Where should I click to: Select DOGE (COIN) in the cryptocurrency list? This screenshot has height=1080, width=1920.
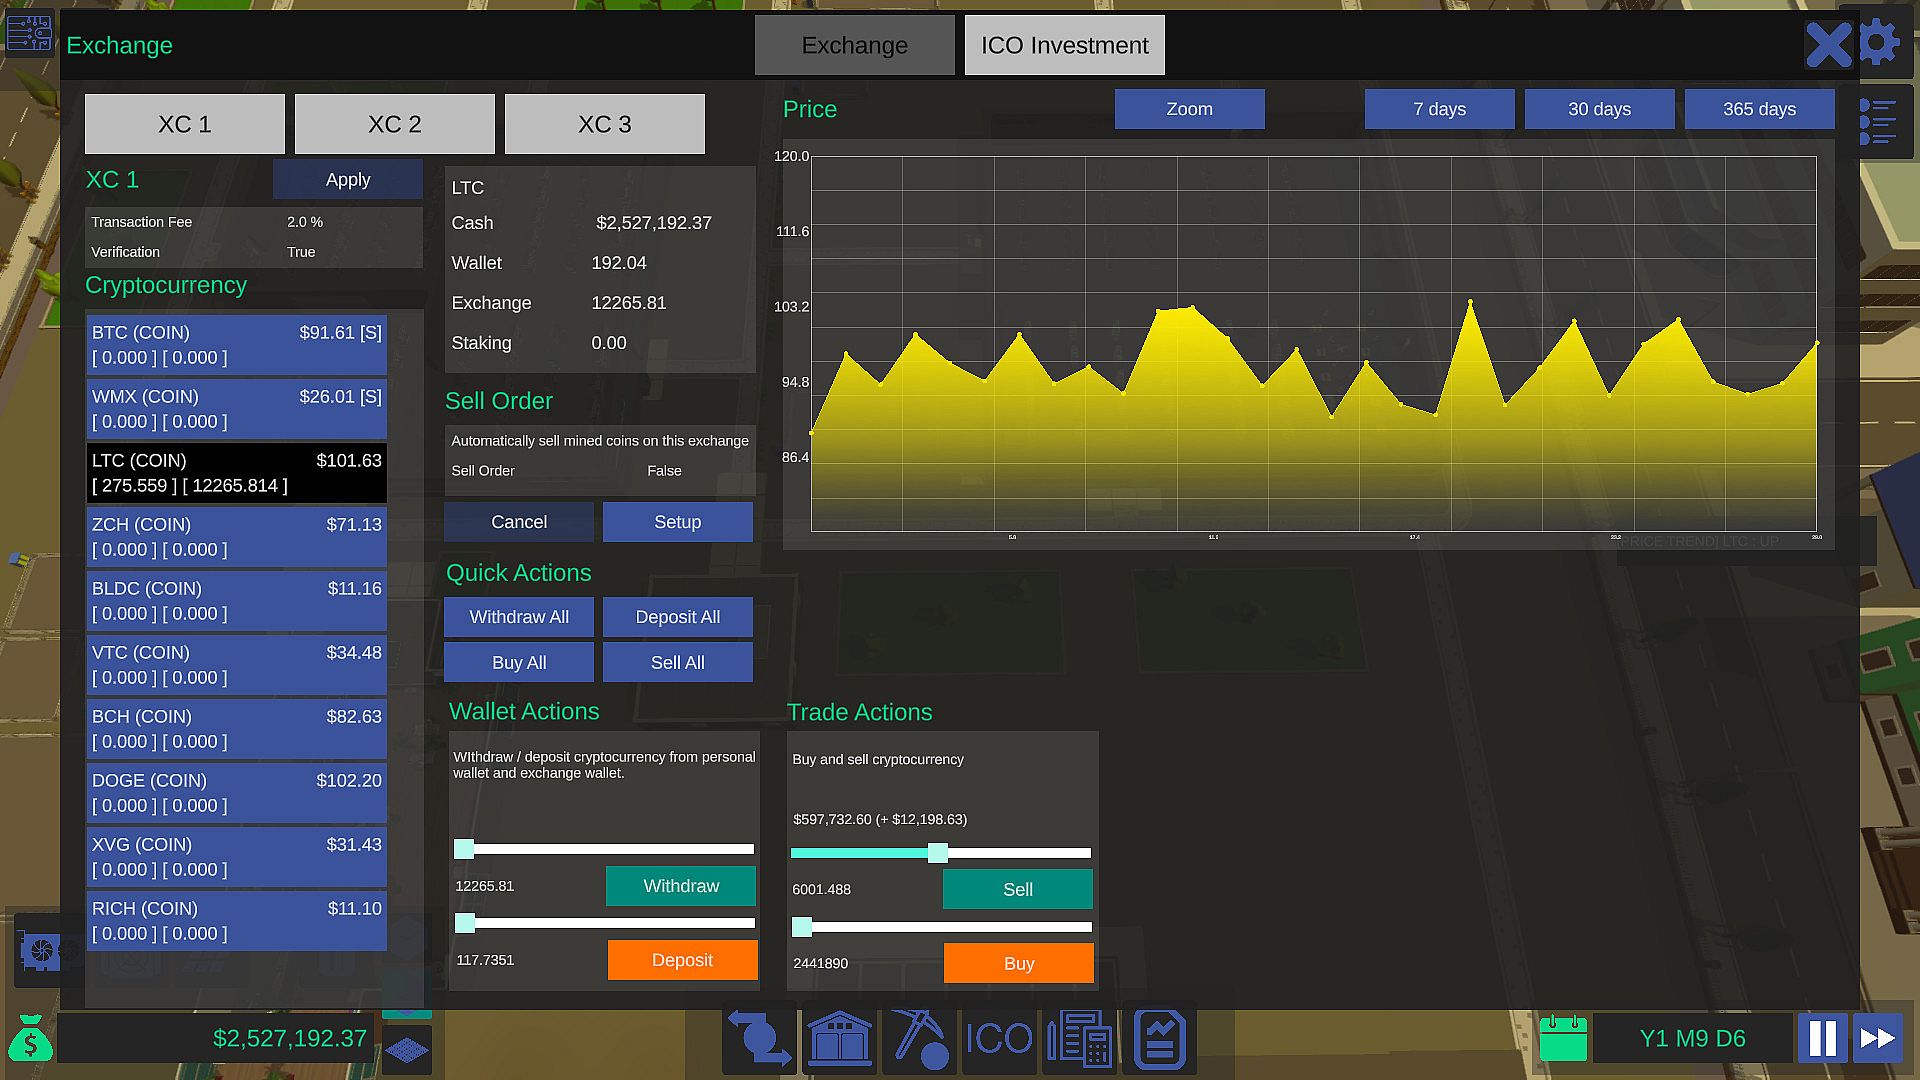pos(236,793)
